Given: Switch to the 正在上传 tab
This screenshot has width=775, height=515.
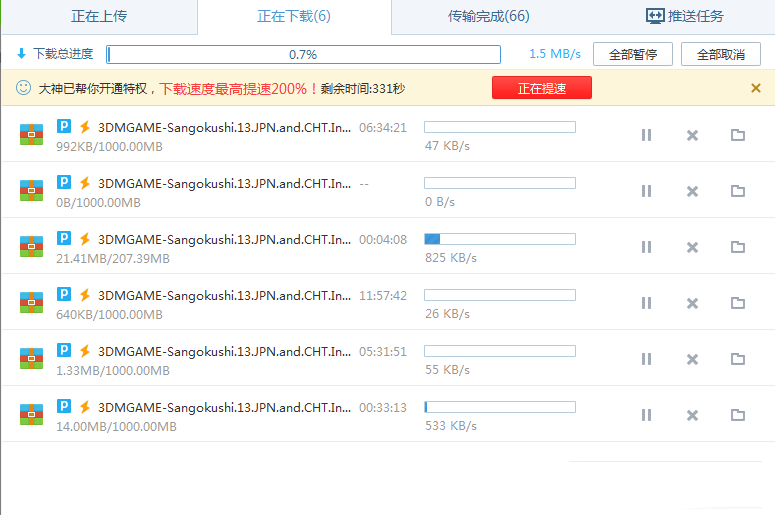Looking at the screenshot, I should (99, 16).
